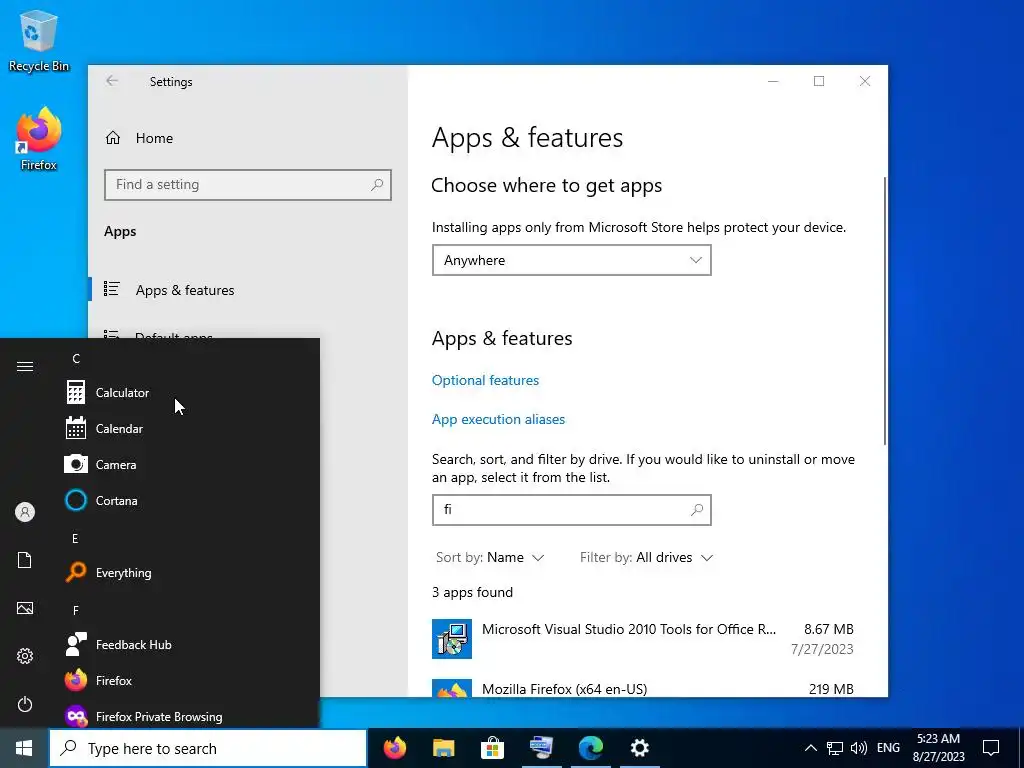This screenshot has width=1024, height=768.
Task: Select the Firefox desktop shortcut
Action: 39,138
